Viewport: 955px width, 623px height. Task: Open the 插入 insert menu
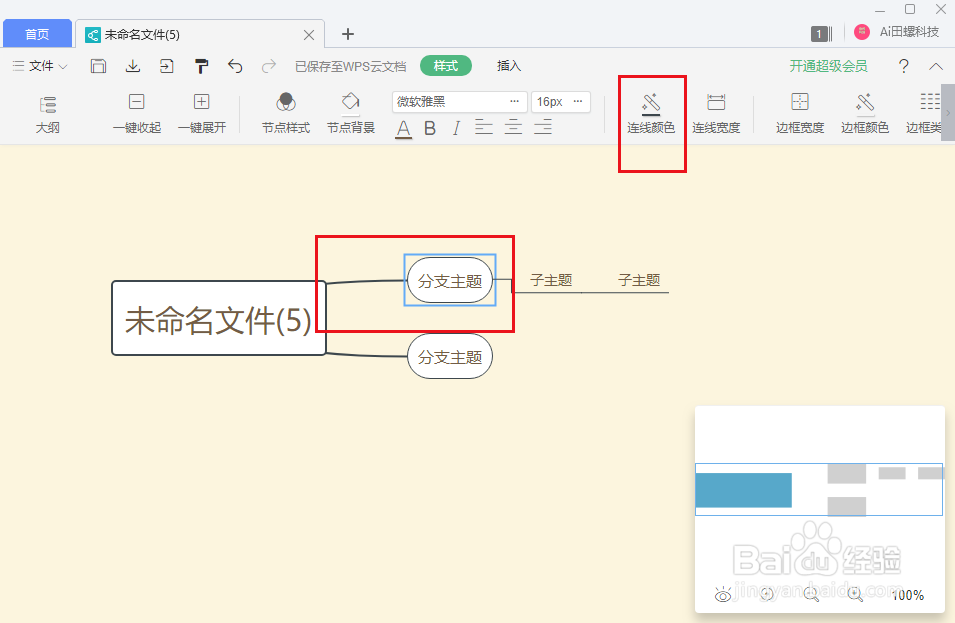[508, 66]
